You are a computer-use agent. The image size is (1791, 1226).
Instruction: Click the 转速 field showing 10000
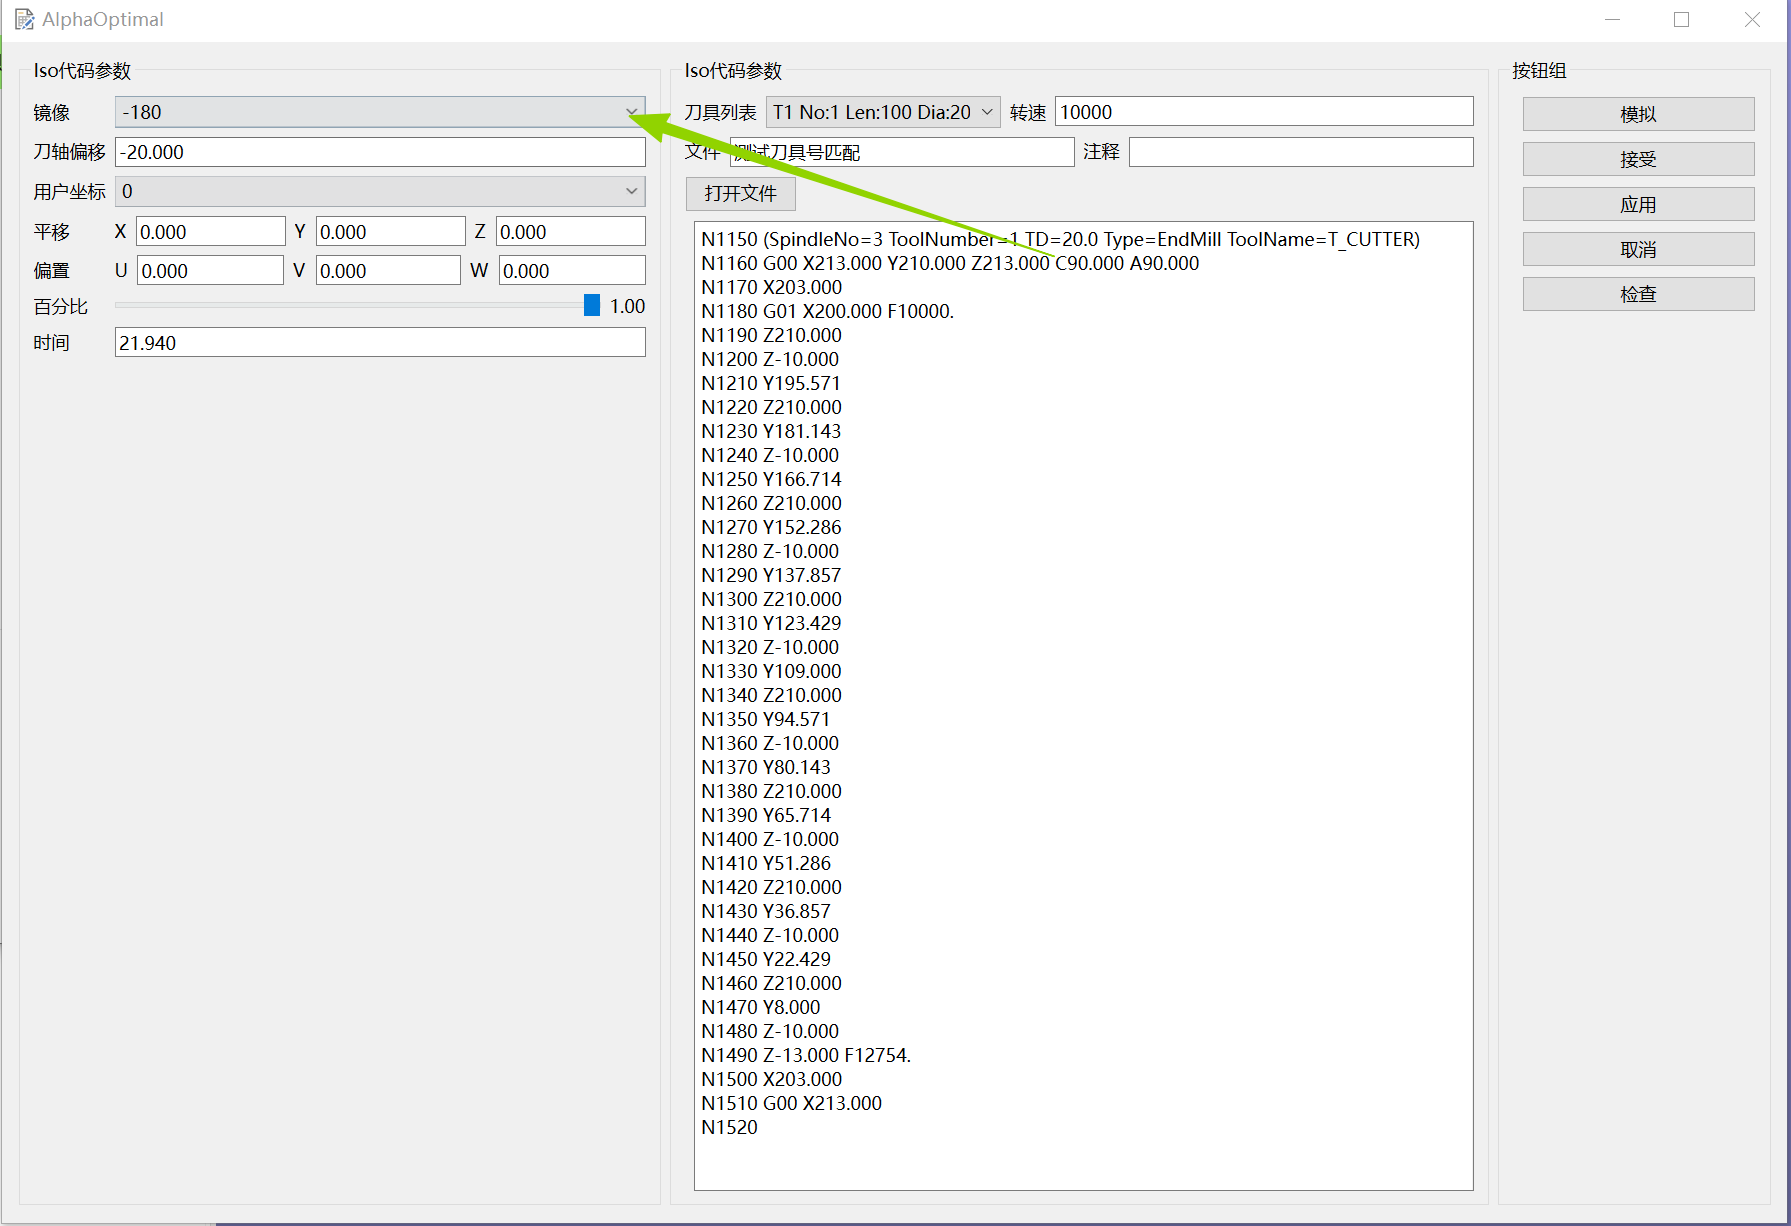coord(1263,112)
